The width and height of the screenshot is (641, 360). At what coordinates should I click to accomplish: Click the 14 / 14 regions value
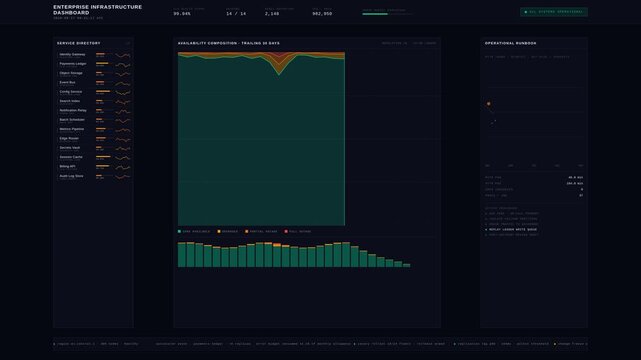236,14
